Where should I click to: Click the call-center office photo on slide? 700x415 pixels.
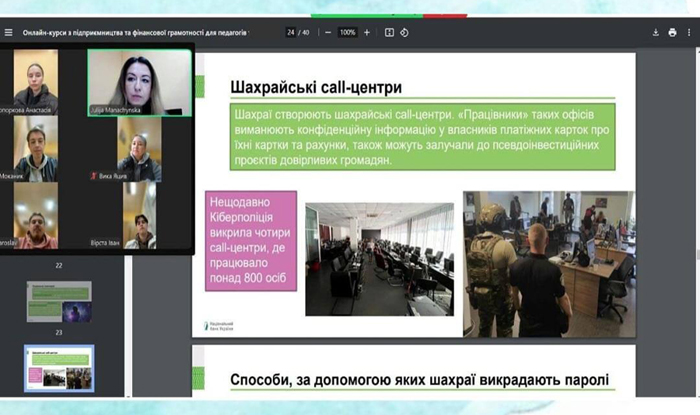tap(378, 259)
